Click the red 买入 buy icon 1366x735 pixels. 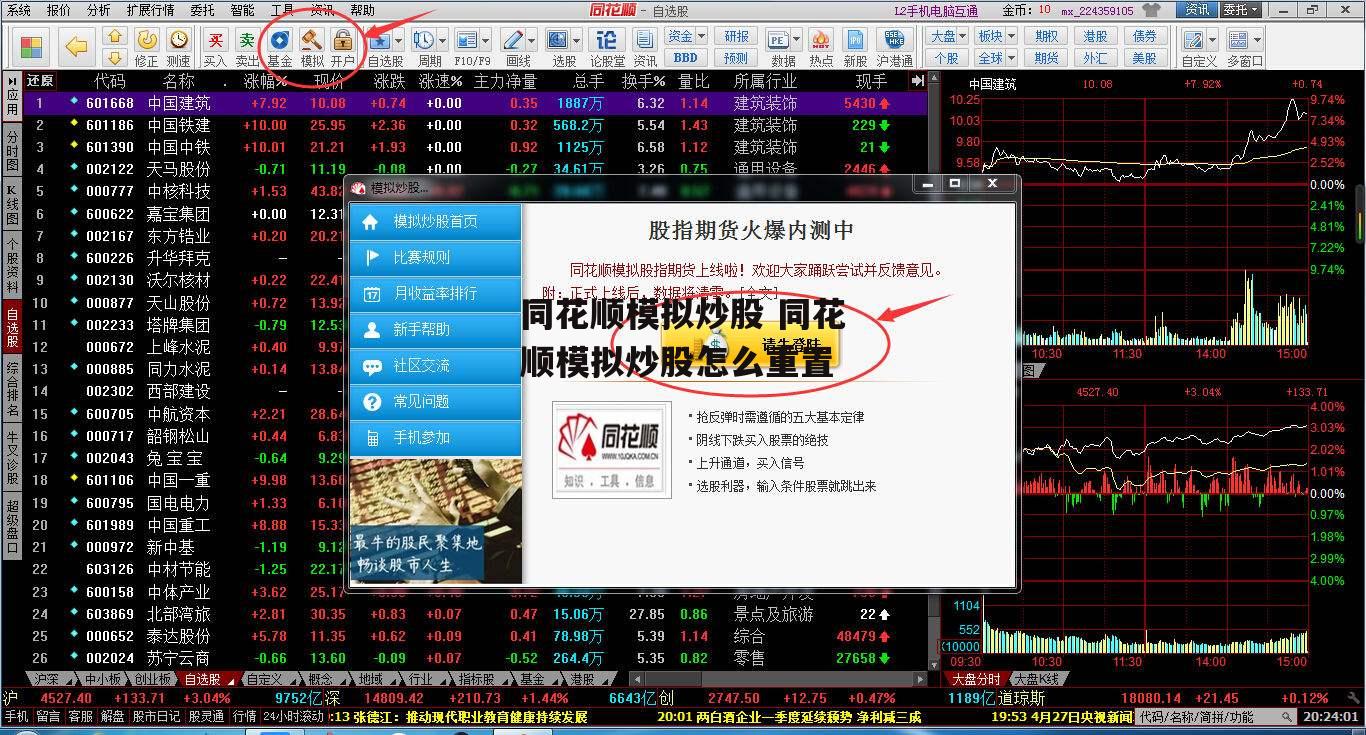215,40
